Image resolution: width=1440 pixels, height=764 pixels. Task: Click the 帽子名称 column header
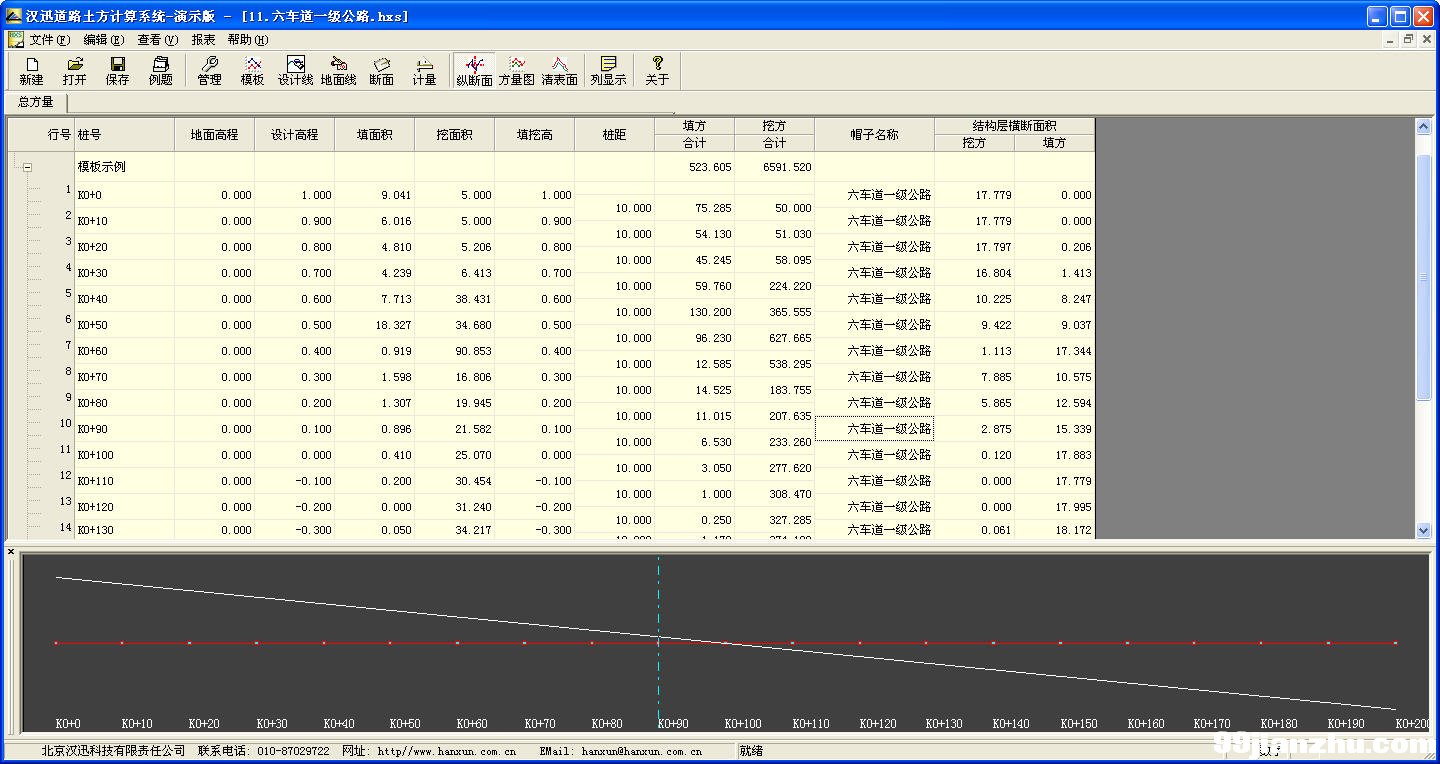875,135
